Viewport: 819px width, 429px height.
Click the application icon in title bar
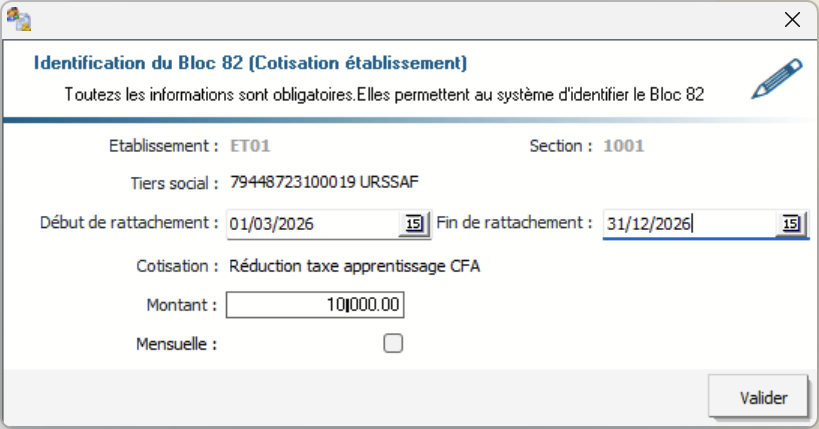pyautogui.click(x=18, y=18)
